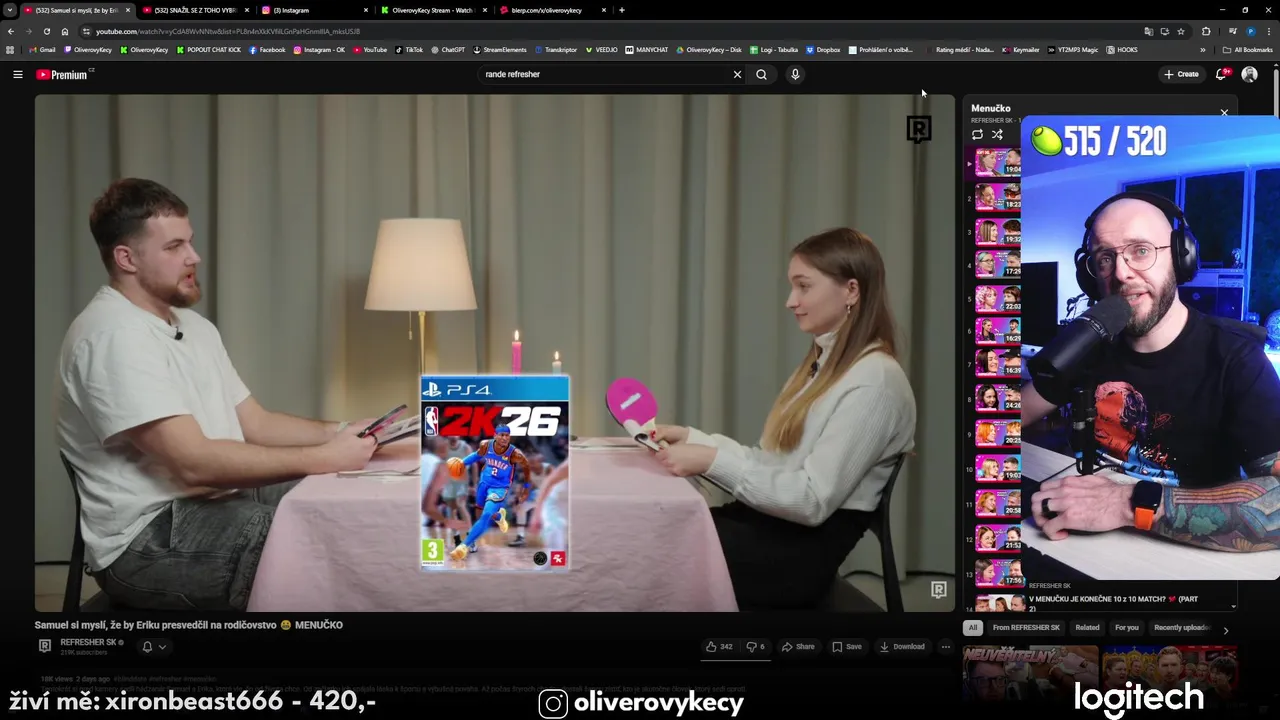The image size is (1280, 720).
Task: Click the Menučko playlist title
Action: coord(991,108)
